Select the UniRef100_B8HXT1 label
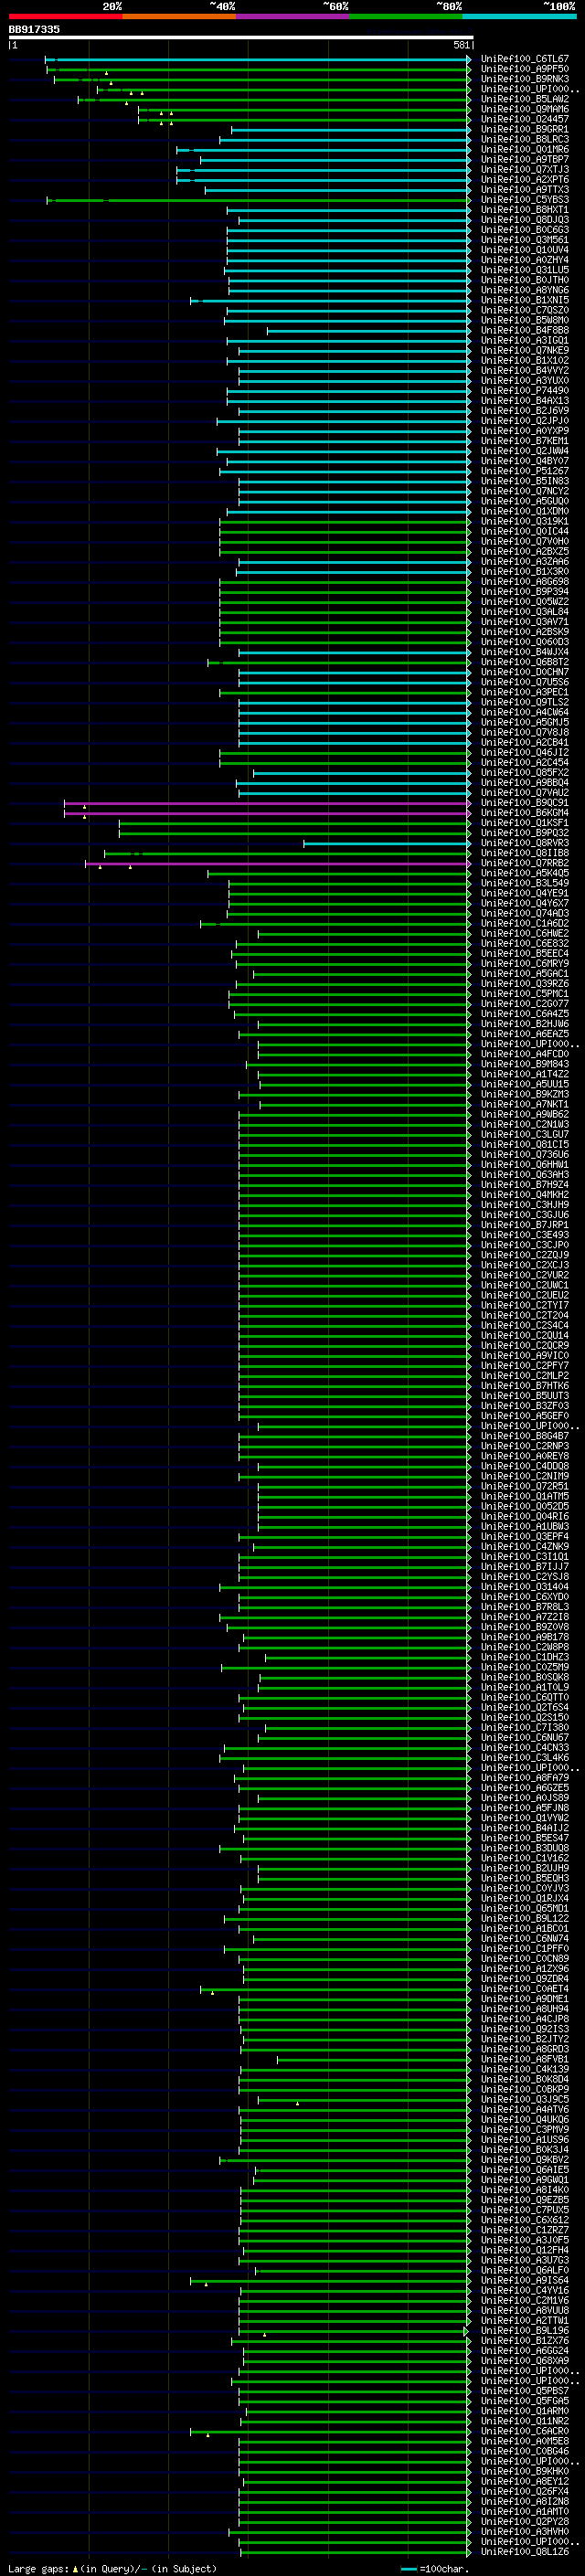 coord(524,210)
